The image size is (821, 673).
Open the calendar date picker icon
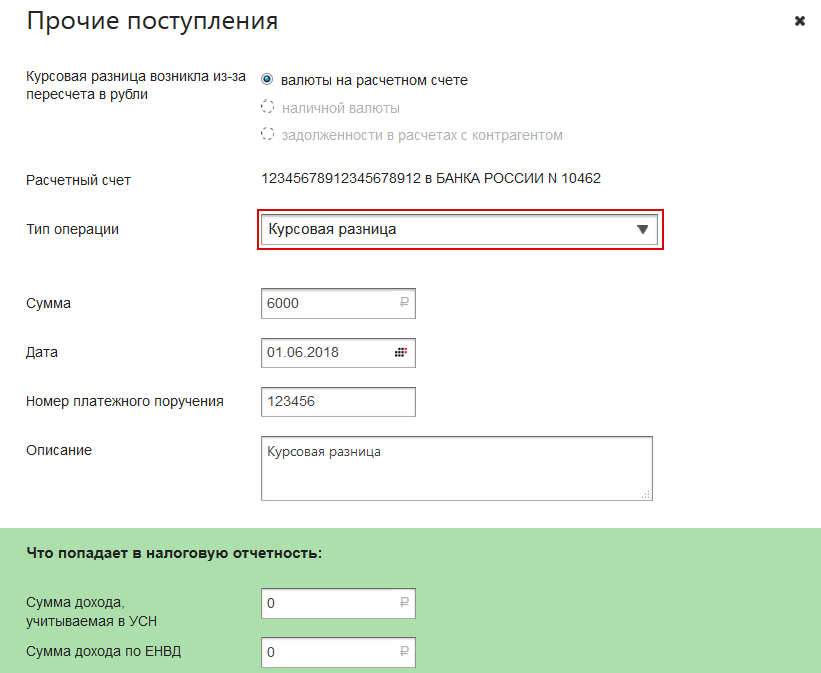click(402, 353)
